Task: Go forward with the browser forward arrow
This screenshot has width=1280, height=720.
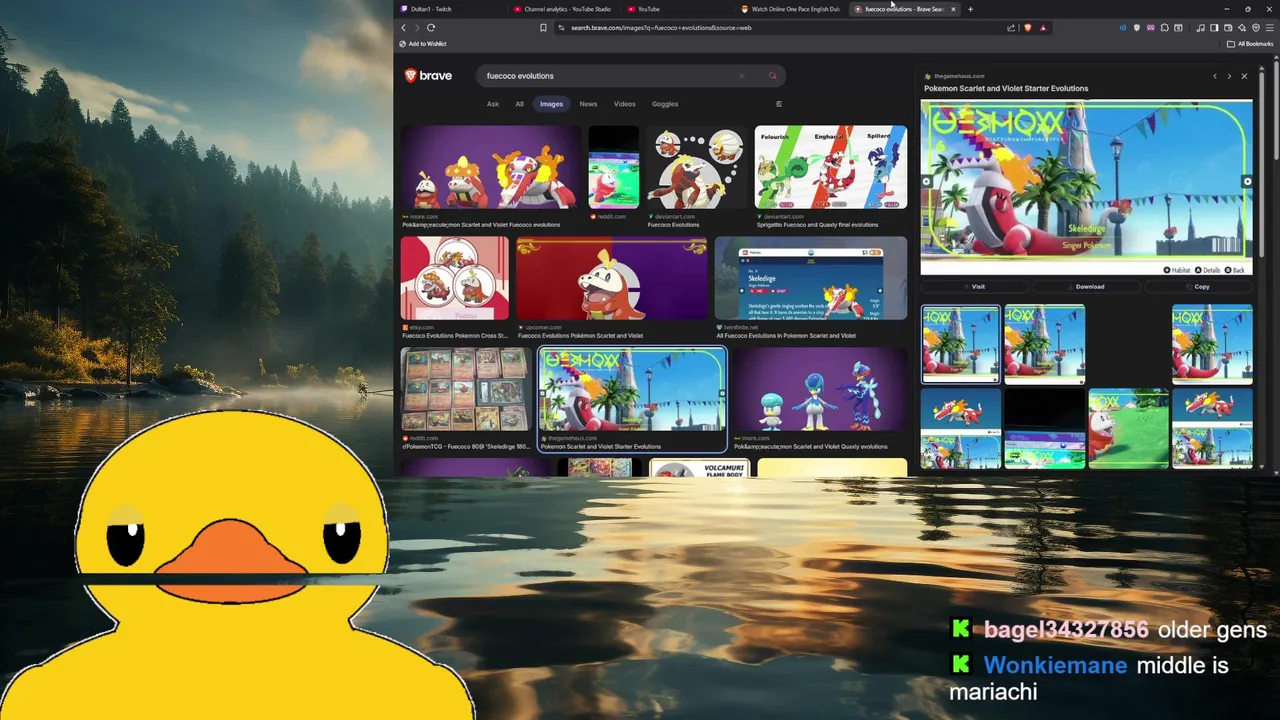Action: coord(417,28)
